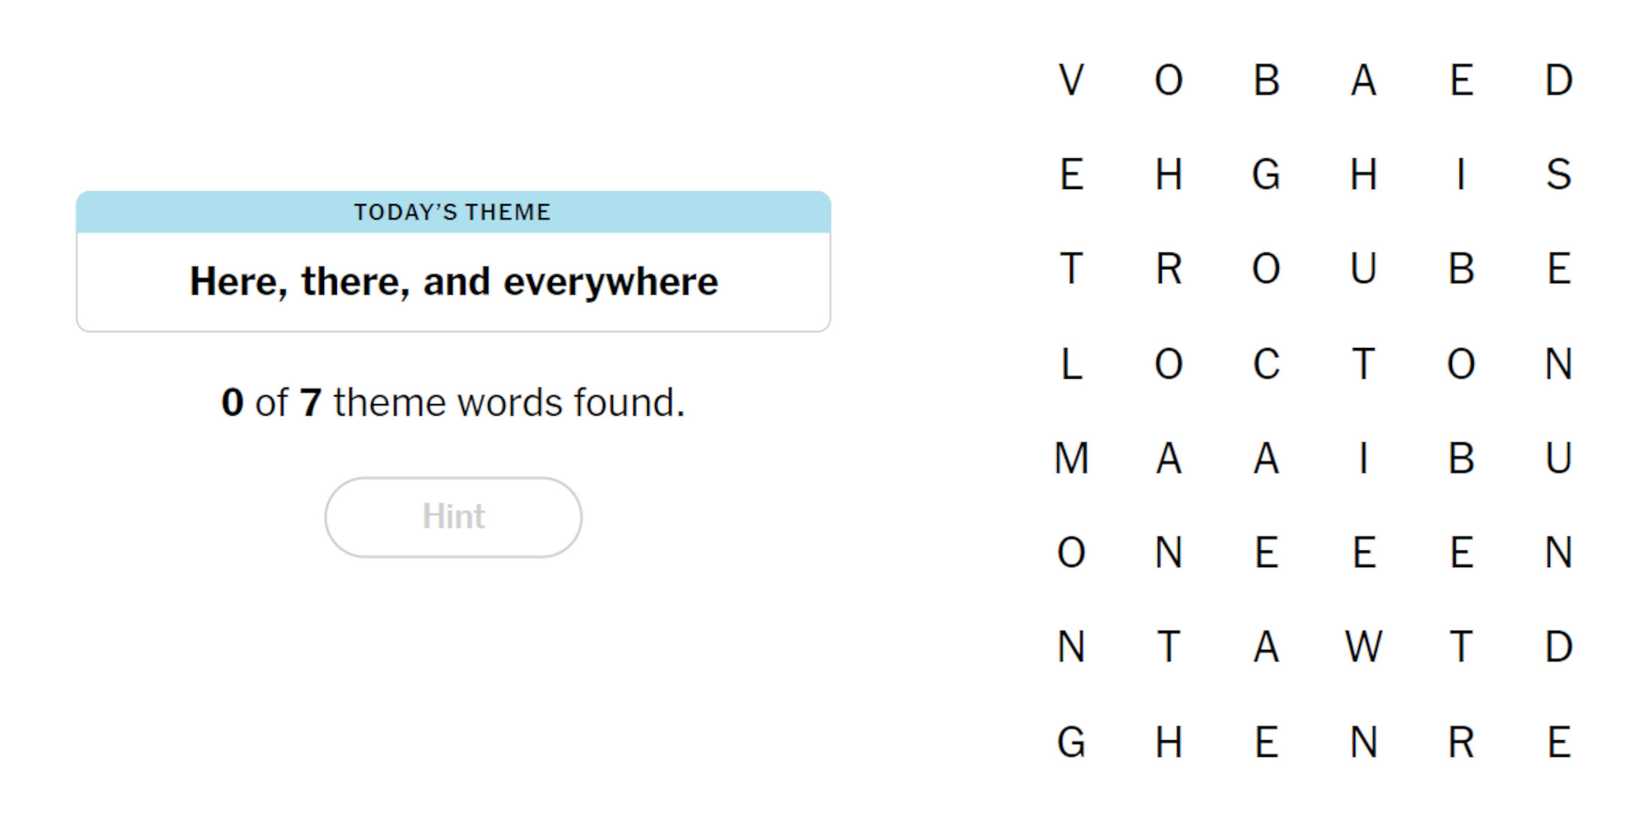
Task: Select the letter V in the grid
Action: point(1071,81)
